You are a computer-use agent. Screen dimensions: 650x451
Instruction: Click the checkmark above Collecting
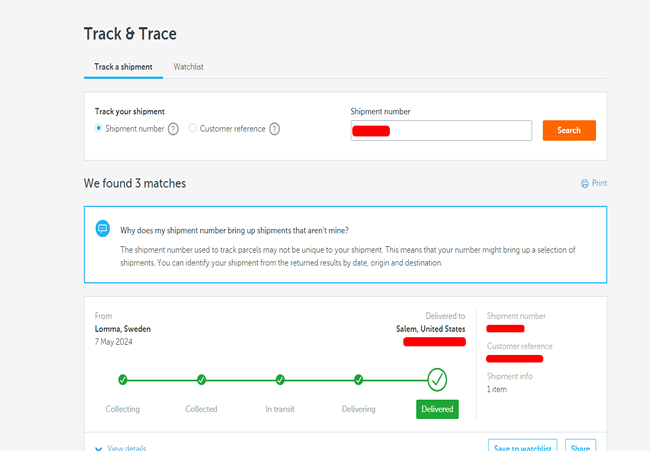click(x=123, y=380)
